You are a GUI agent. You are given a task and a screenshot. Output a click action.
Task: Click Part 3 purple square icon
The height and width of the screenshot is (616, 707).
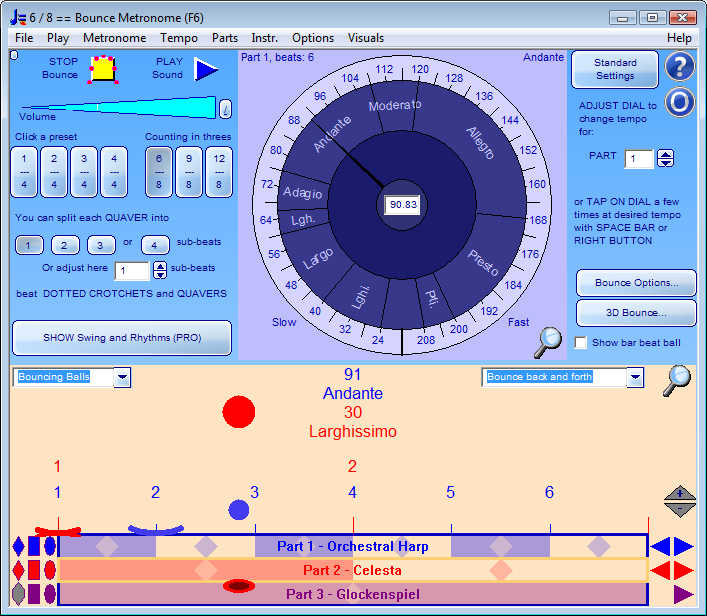(x=34, y=594)
